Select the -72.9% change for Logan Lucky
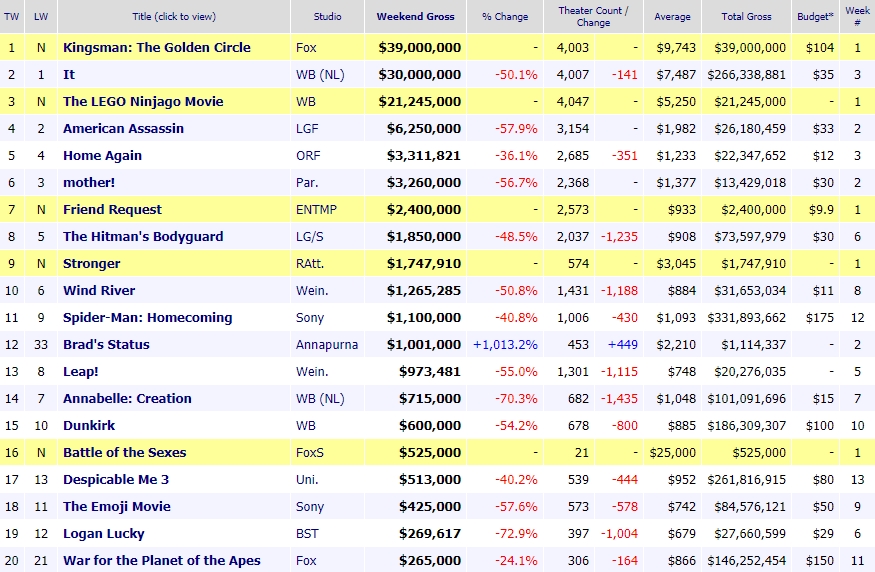 click(516, 533)
